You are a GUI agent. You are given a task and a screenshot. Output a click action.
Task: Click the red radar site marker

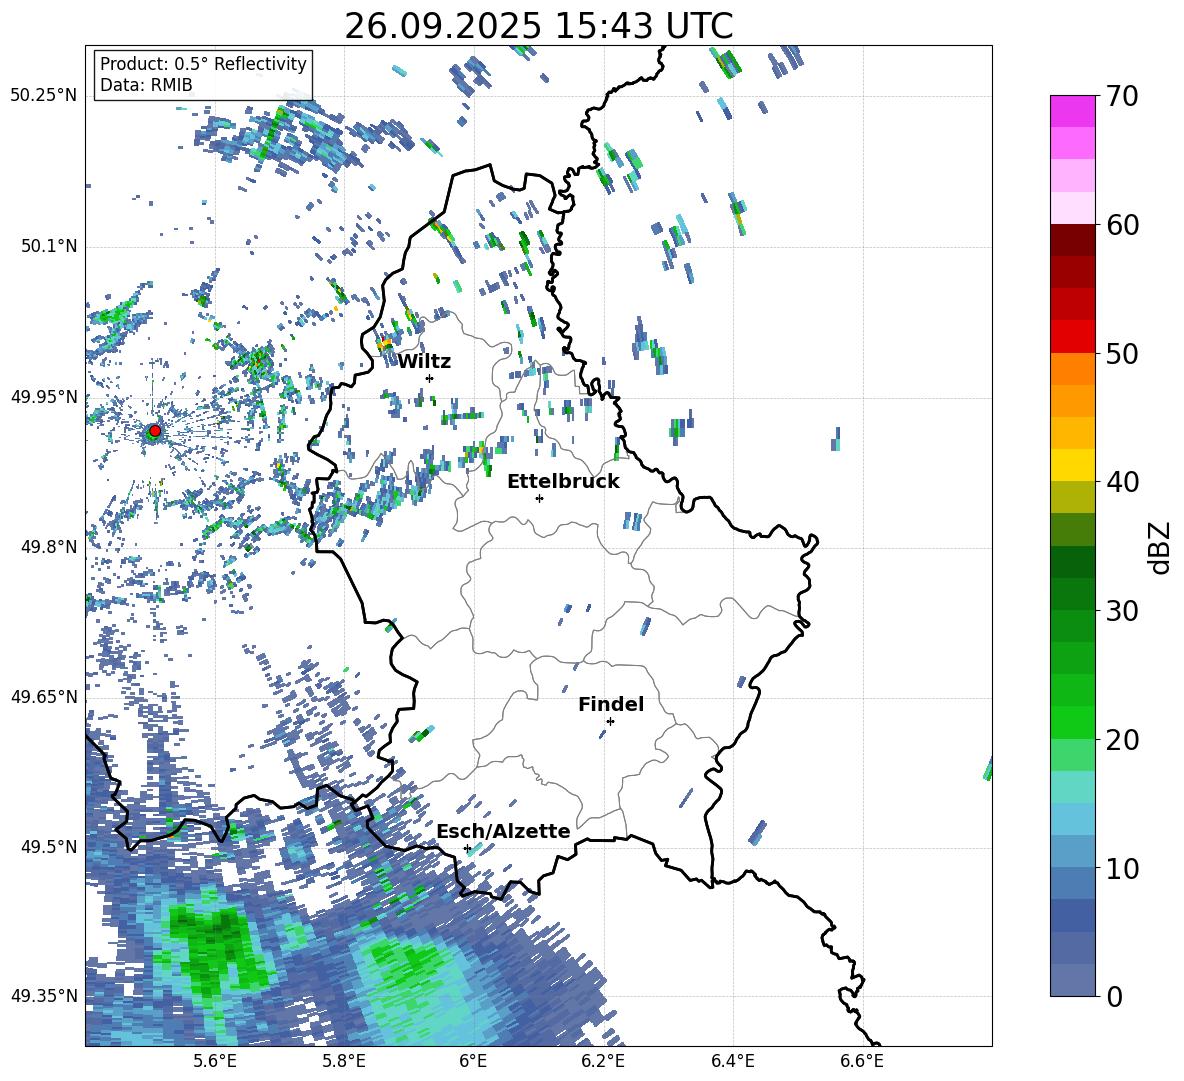click(155, 431)
